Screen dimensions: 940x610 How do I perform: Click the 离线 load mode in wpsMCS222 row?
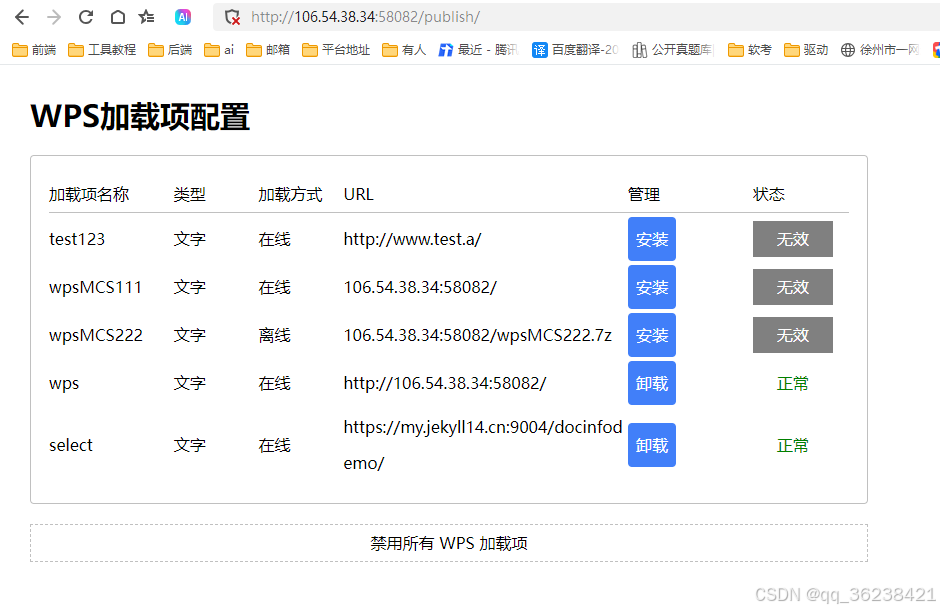pos(275,335)
